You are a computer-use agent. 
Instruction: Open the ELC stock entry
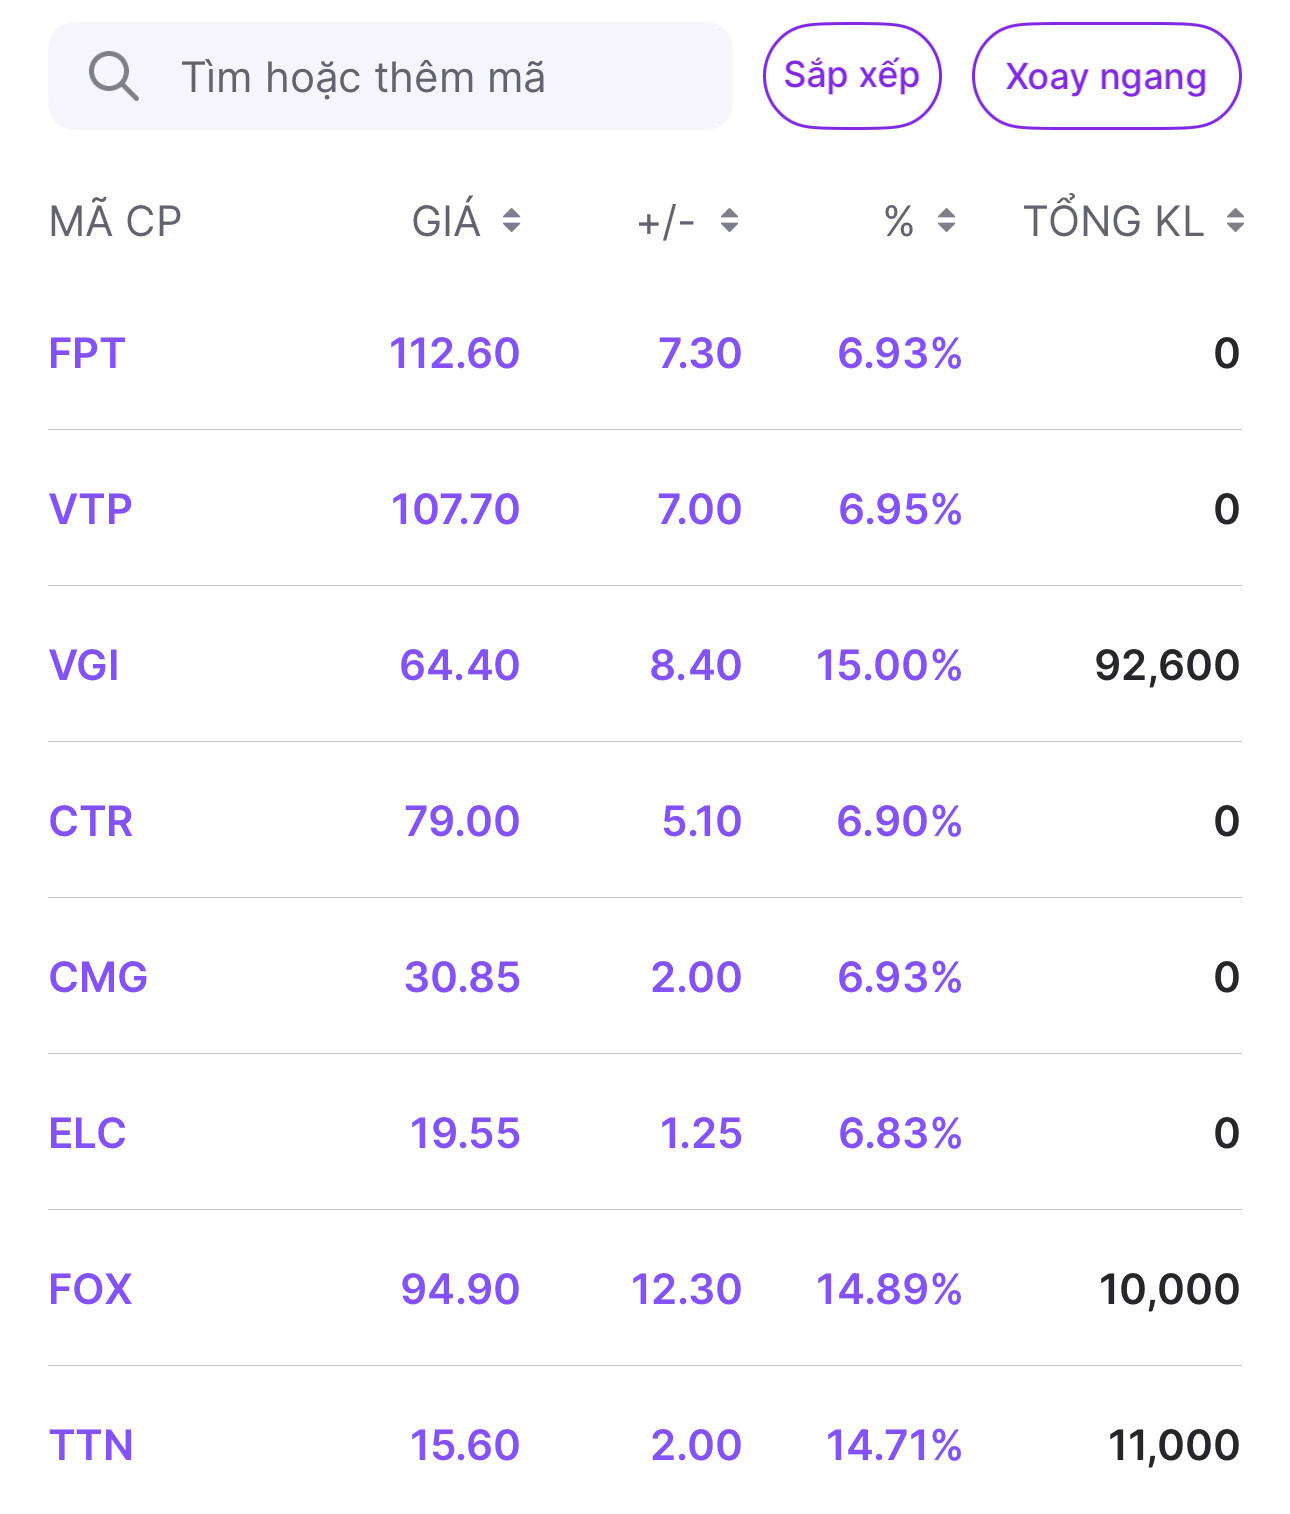88,1133
